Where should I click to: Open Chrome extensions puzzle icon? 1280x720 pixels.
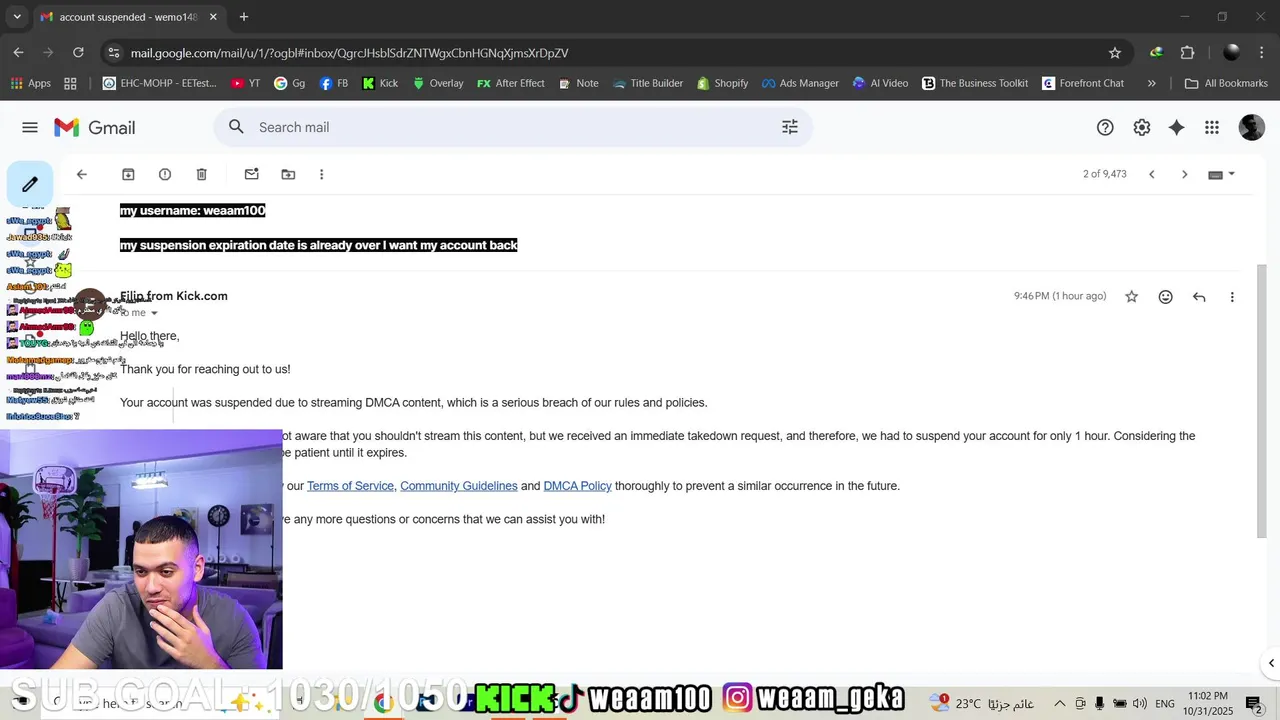(1188, 53)
